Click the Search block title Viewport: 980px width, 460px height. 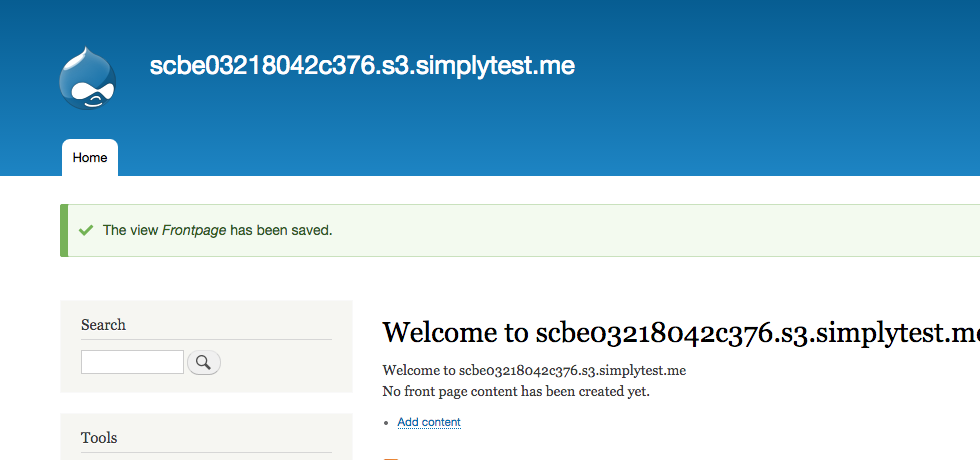(103, 325)
